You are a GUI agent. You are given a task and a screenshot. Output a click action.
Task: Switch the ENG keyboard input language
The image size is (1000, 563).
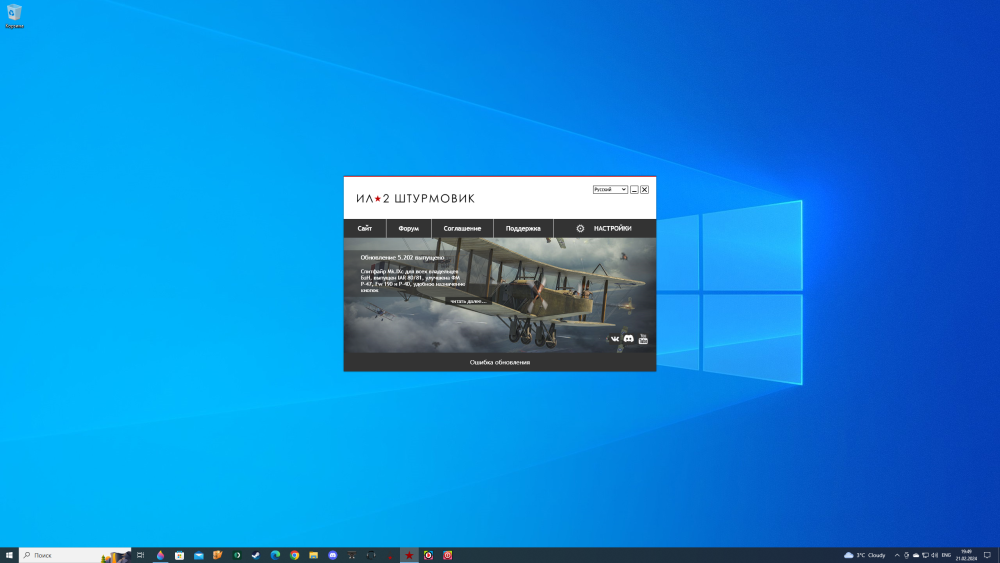pos(946,555)
